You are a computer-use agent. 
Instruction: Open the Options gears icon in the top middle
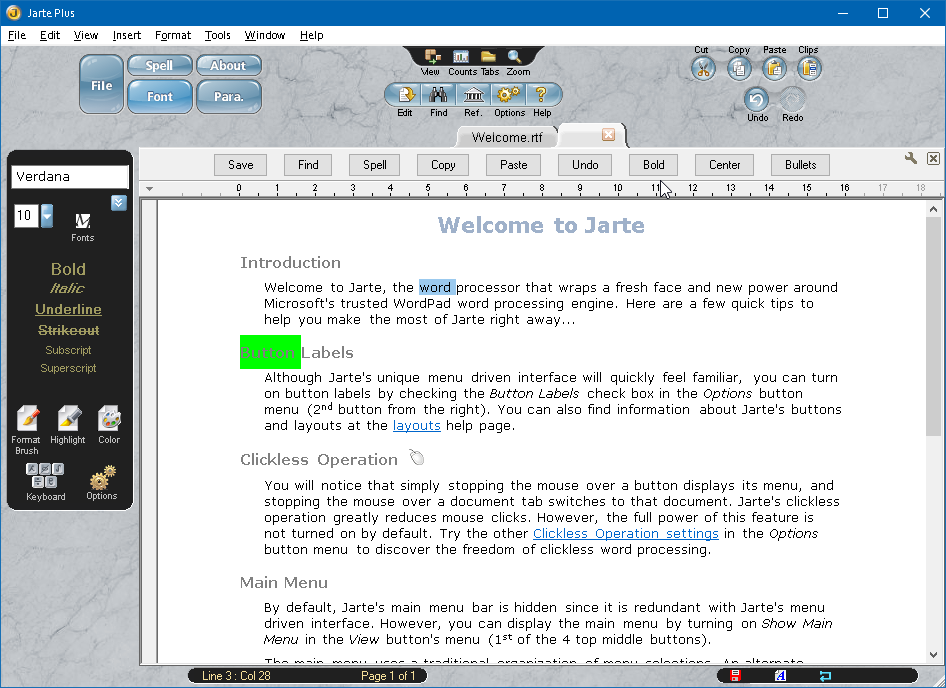(x=507, y=95)
